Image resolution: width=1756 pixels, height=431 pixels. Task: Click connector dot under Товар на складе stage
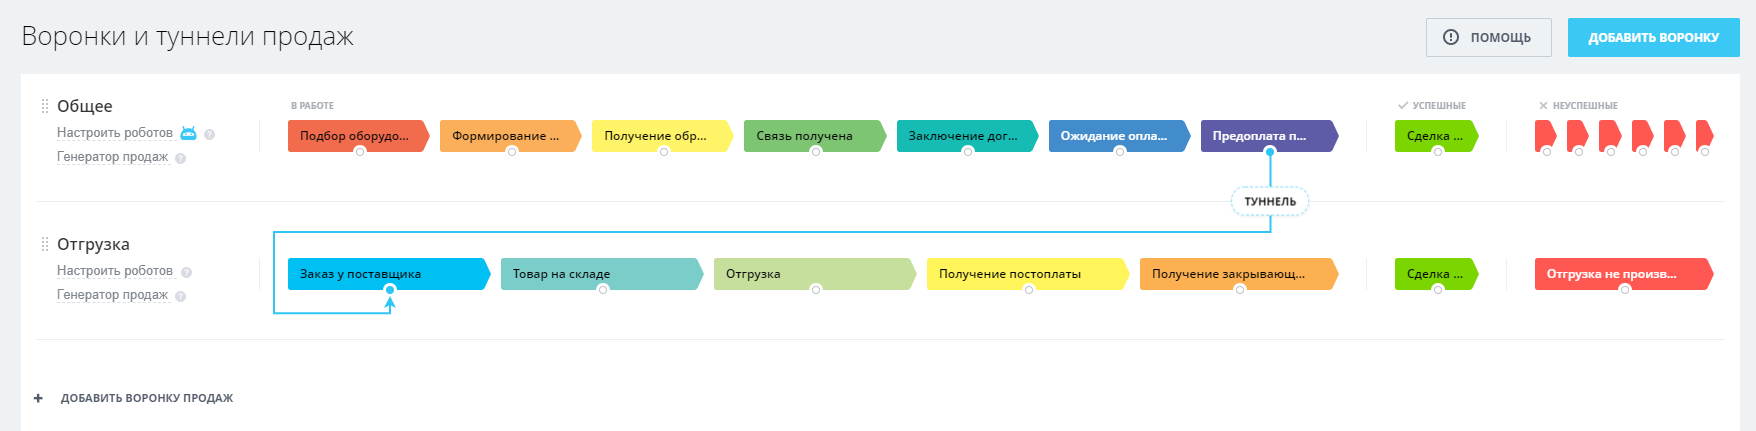tap(603, 290)
